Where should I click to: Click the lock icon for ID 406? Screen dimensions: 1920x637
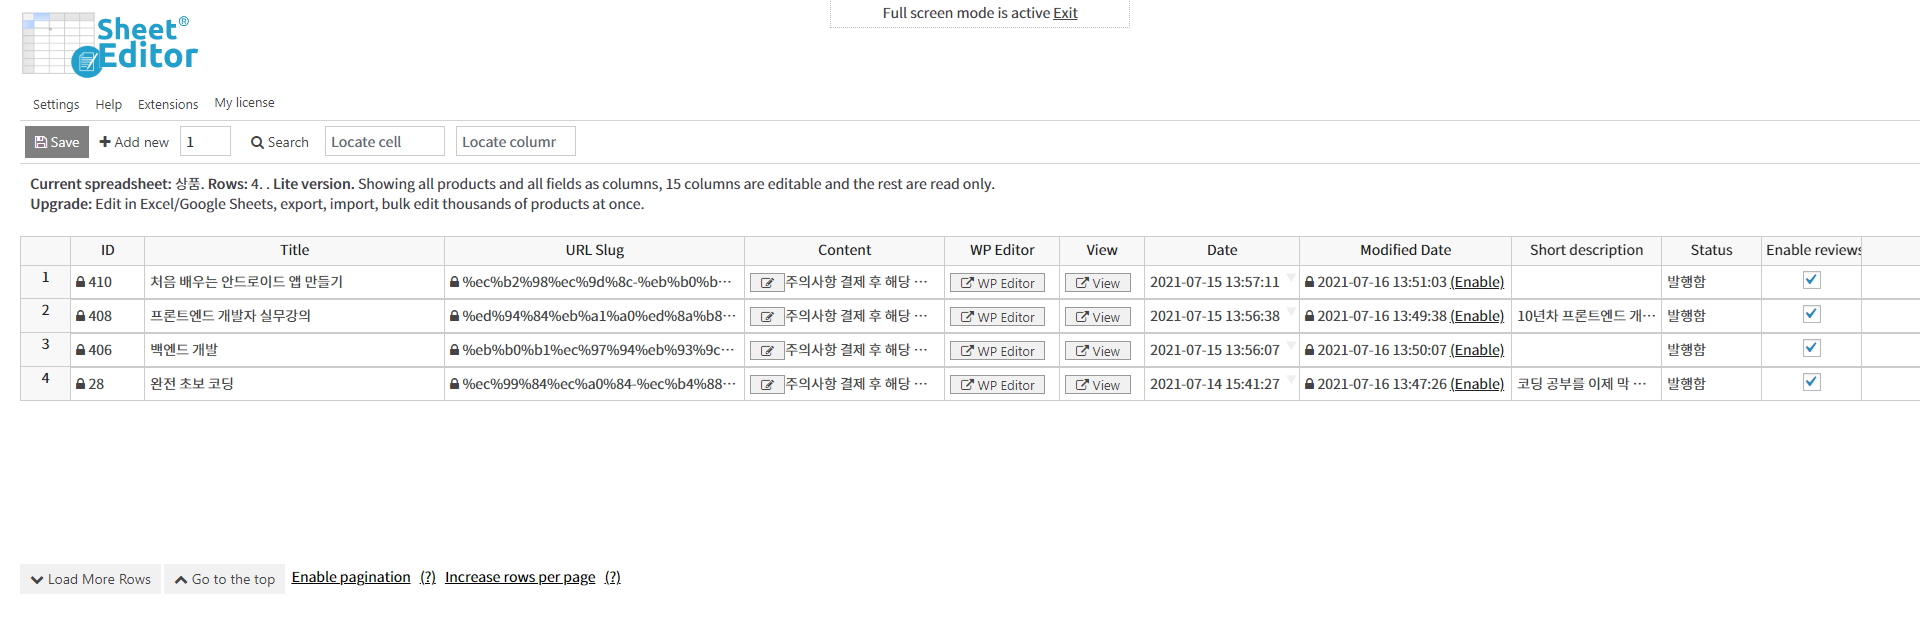[80, 351]
